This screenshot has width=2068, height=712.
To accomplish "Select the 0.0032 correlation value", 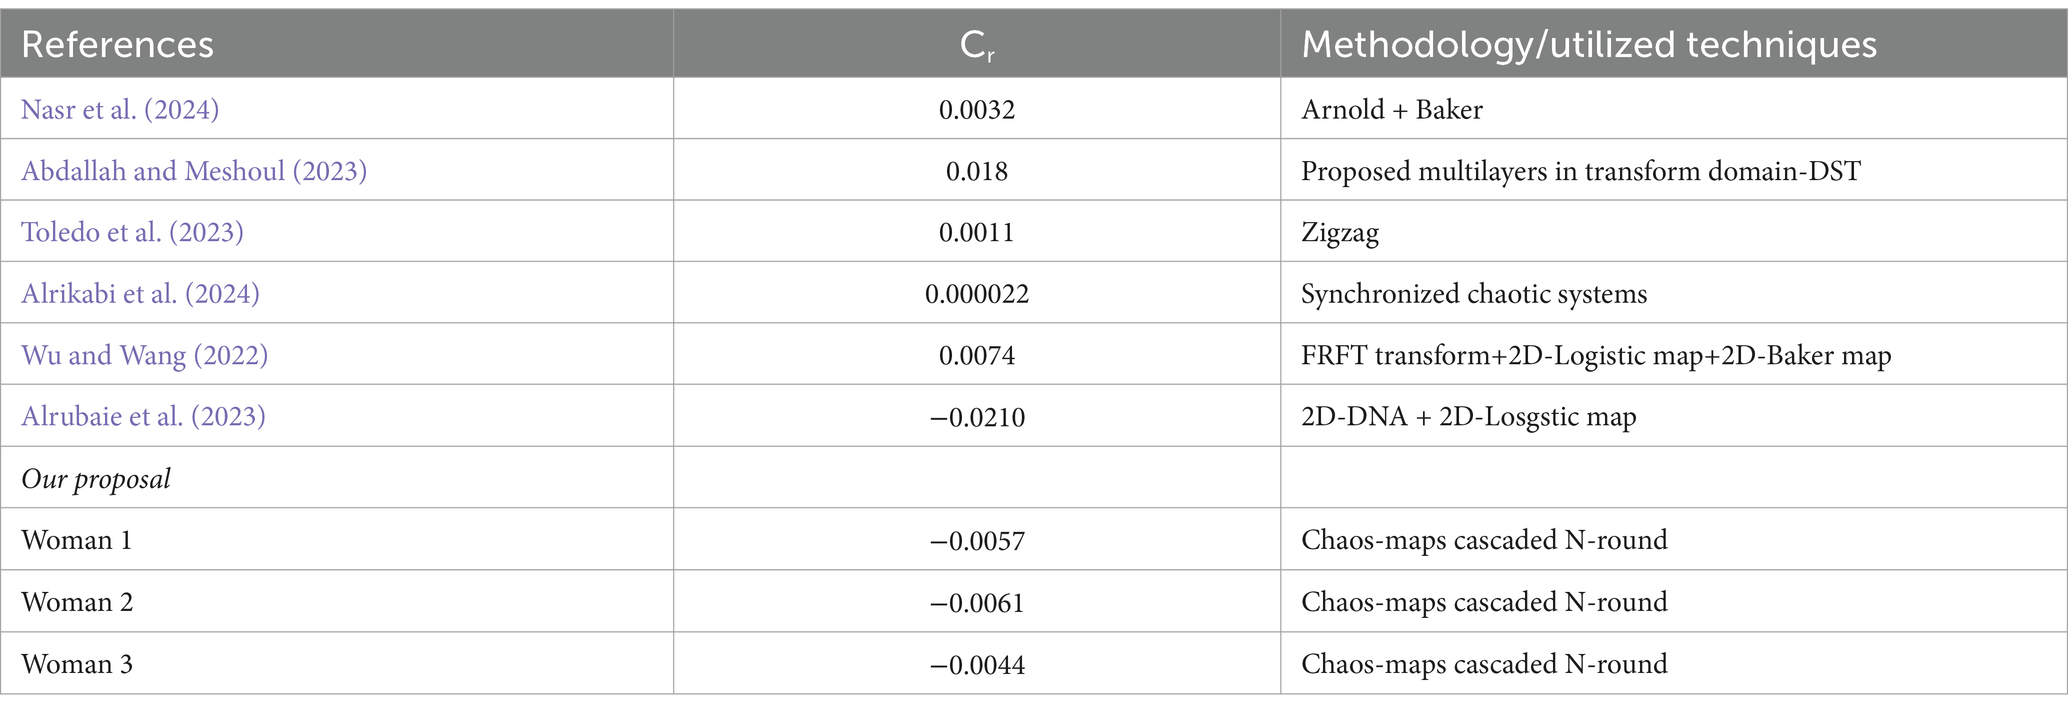I will [976, 109].
